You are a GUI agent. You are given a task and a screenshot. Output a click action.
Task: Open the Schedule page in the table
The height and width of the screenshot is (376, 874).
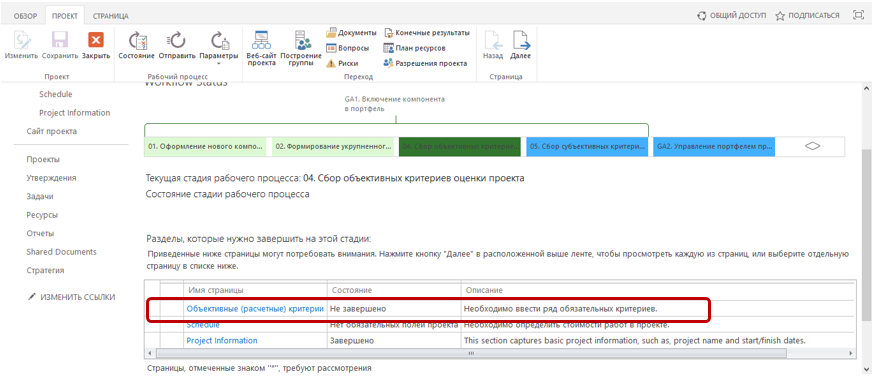click(x=203, y=325)
